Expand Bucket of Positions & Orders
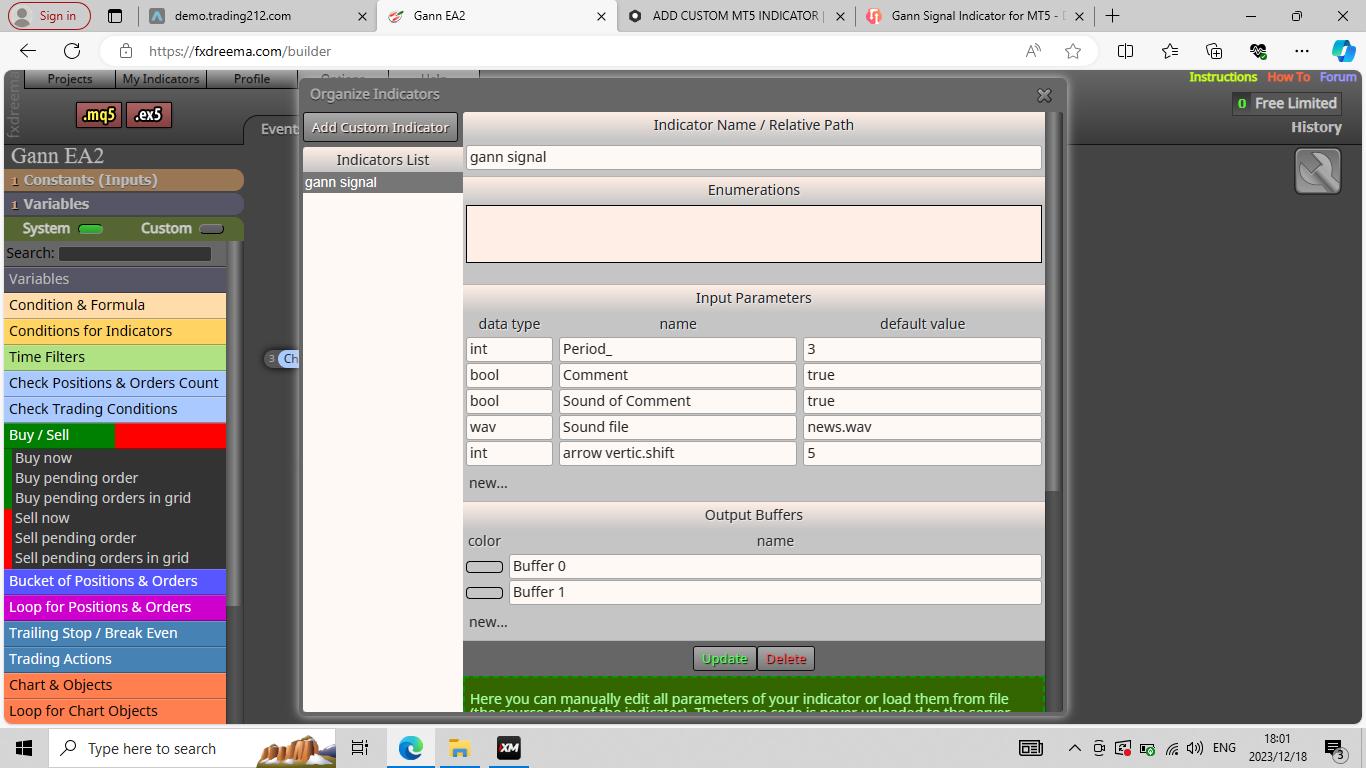 [x=115, y=581]
